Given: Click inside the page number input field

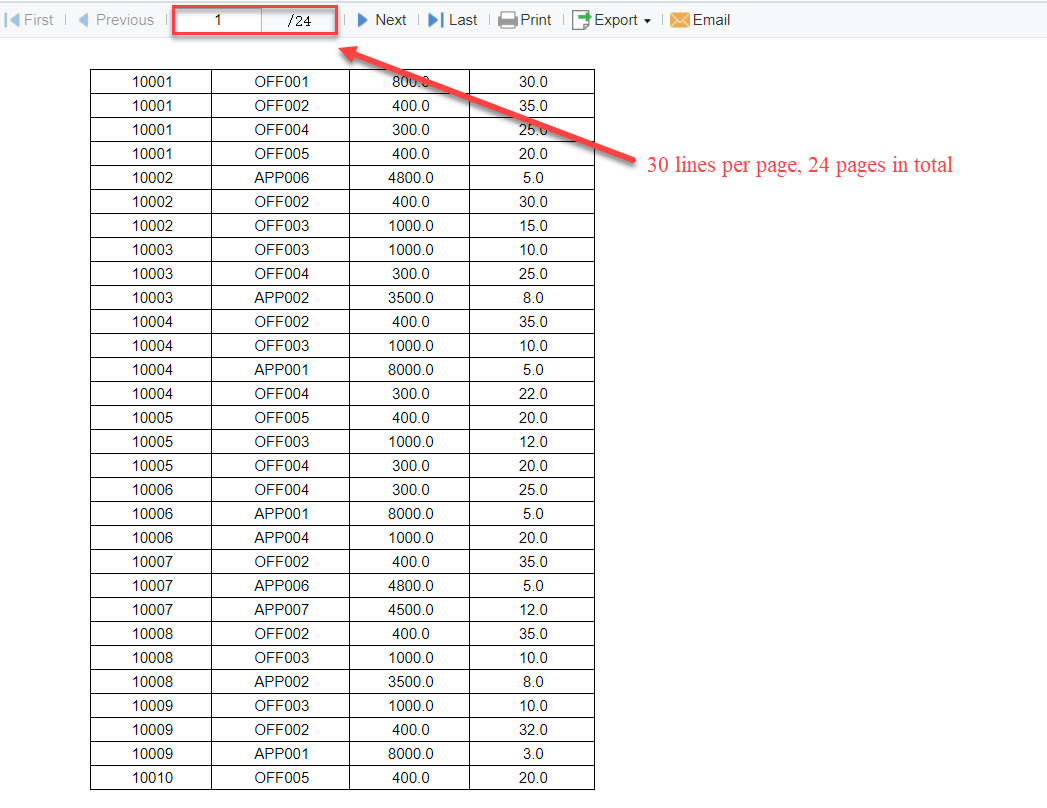Looking at the screenshot, I should tap(218, 19).
